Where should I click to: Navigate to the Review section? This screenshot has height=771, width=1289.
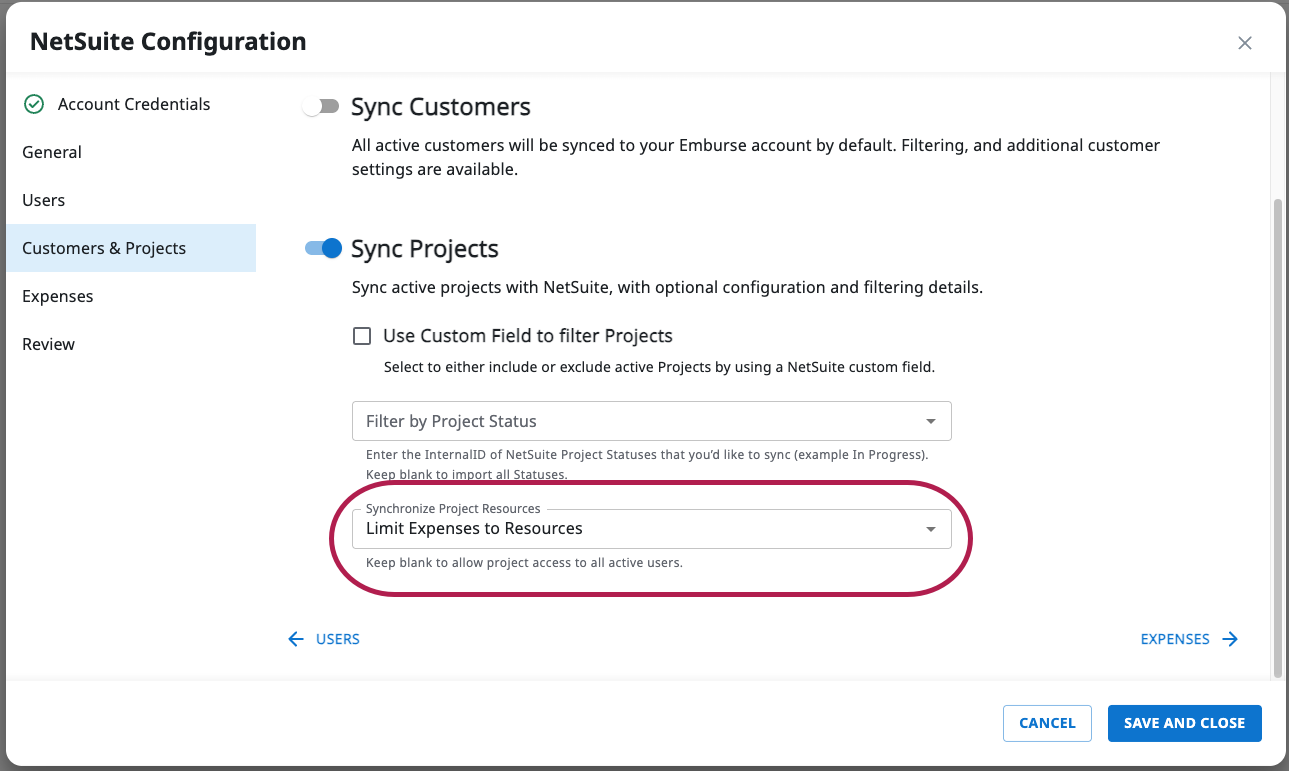(49, 344)
